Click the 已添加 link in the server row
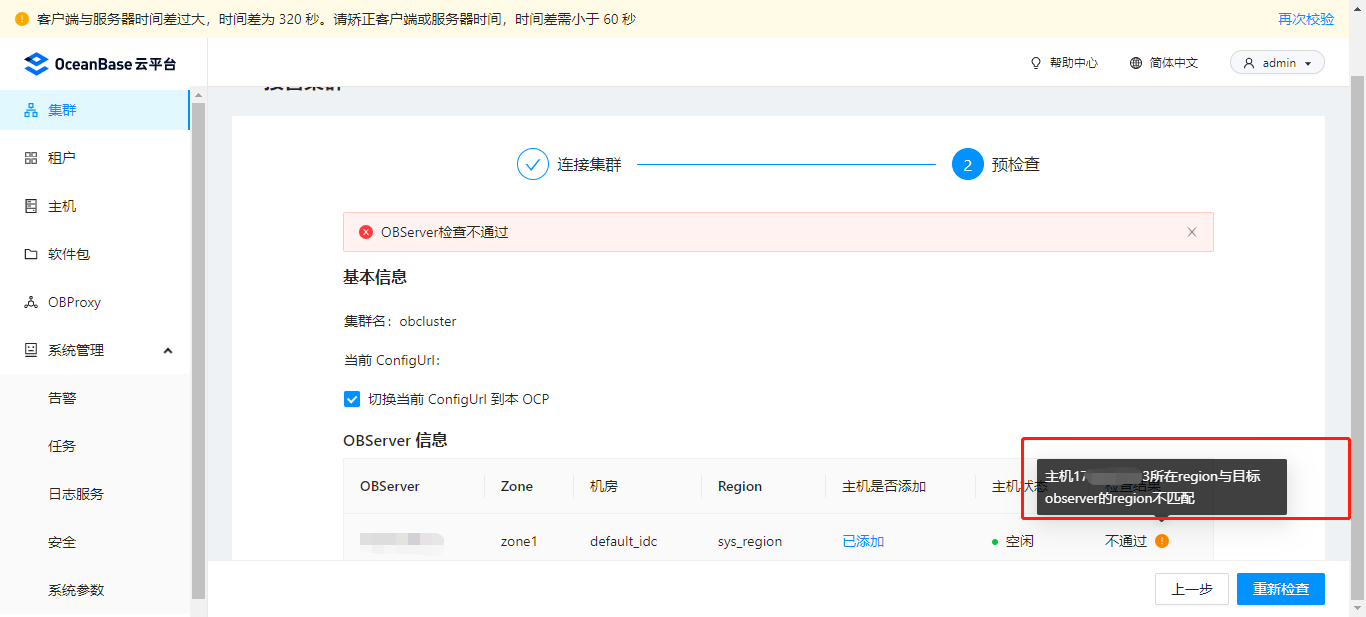Screen dimensions: 1366x617 point(863,541)
